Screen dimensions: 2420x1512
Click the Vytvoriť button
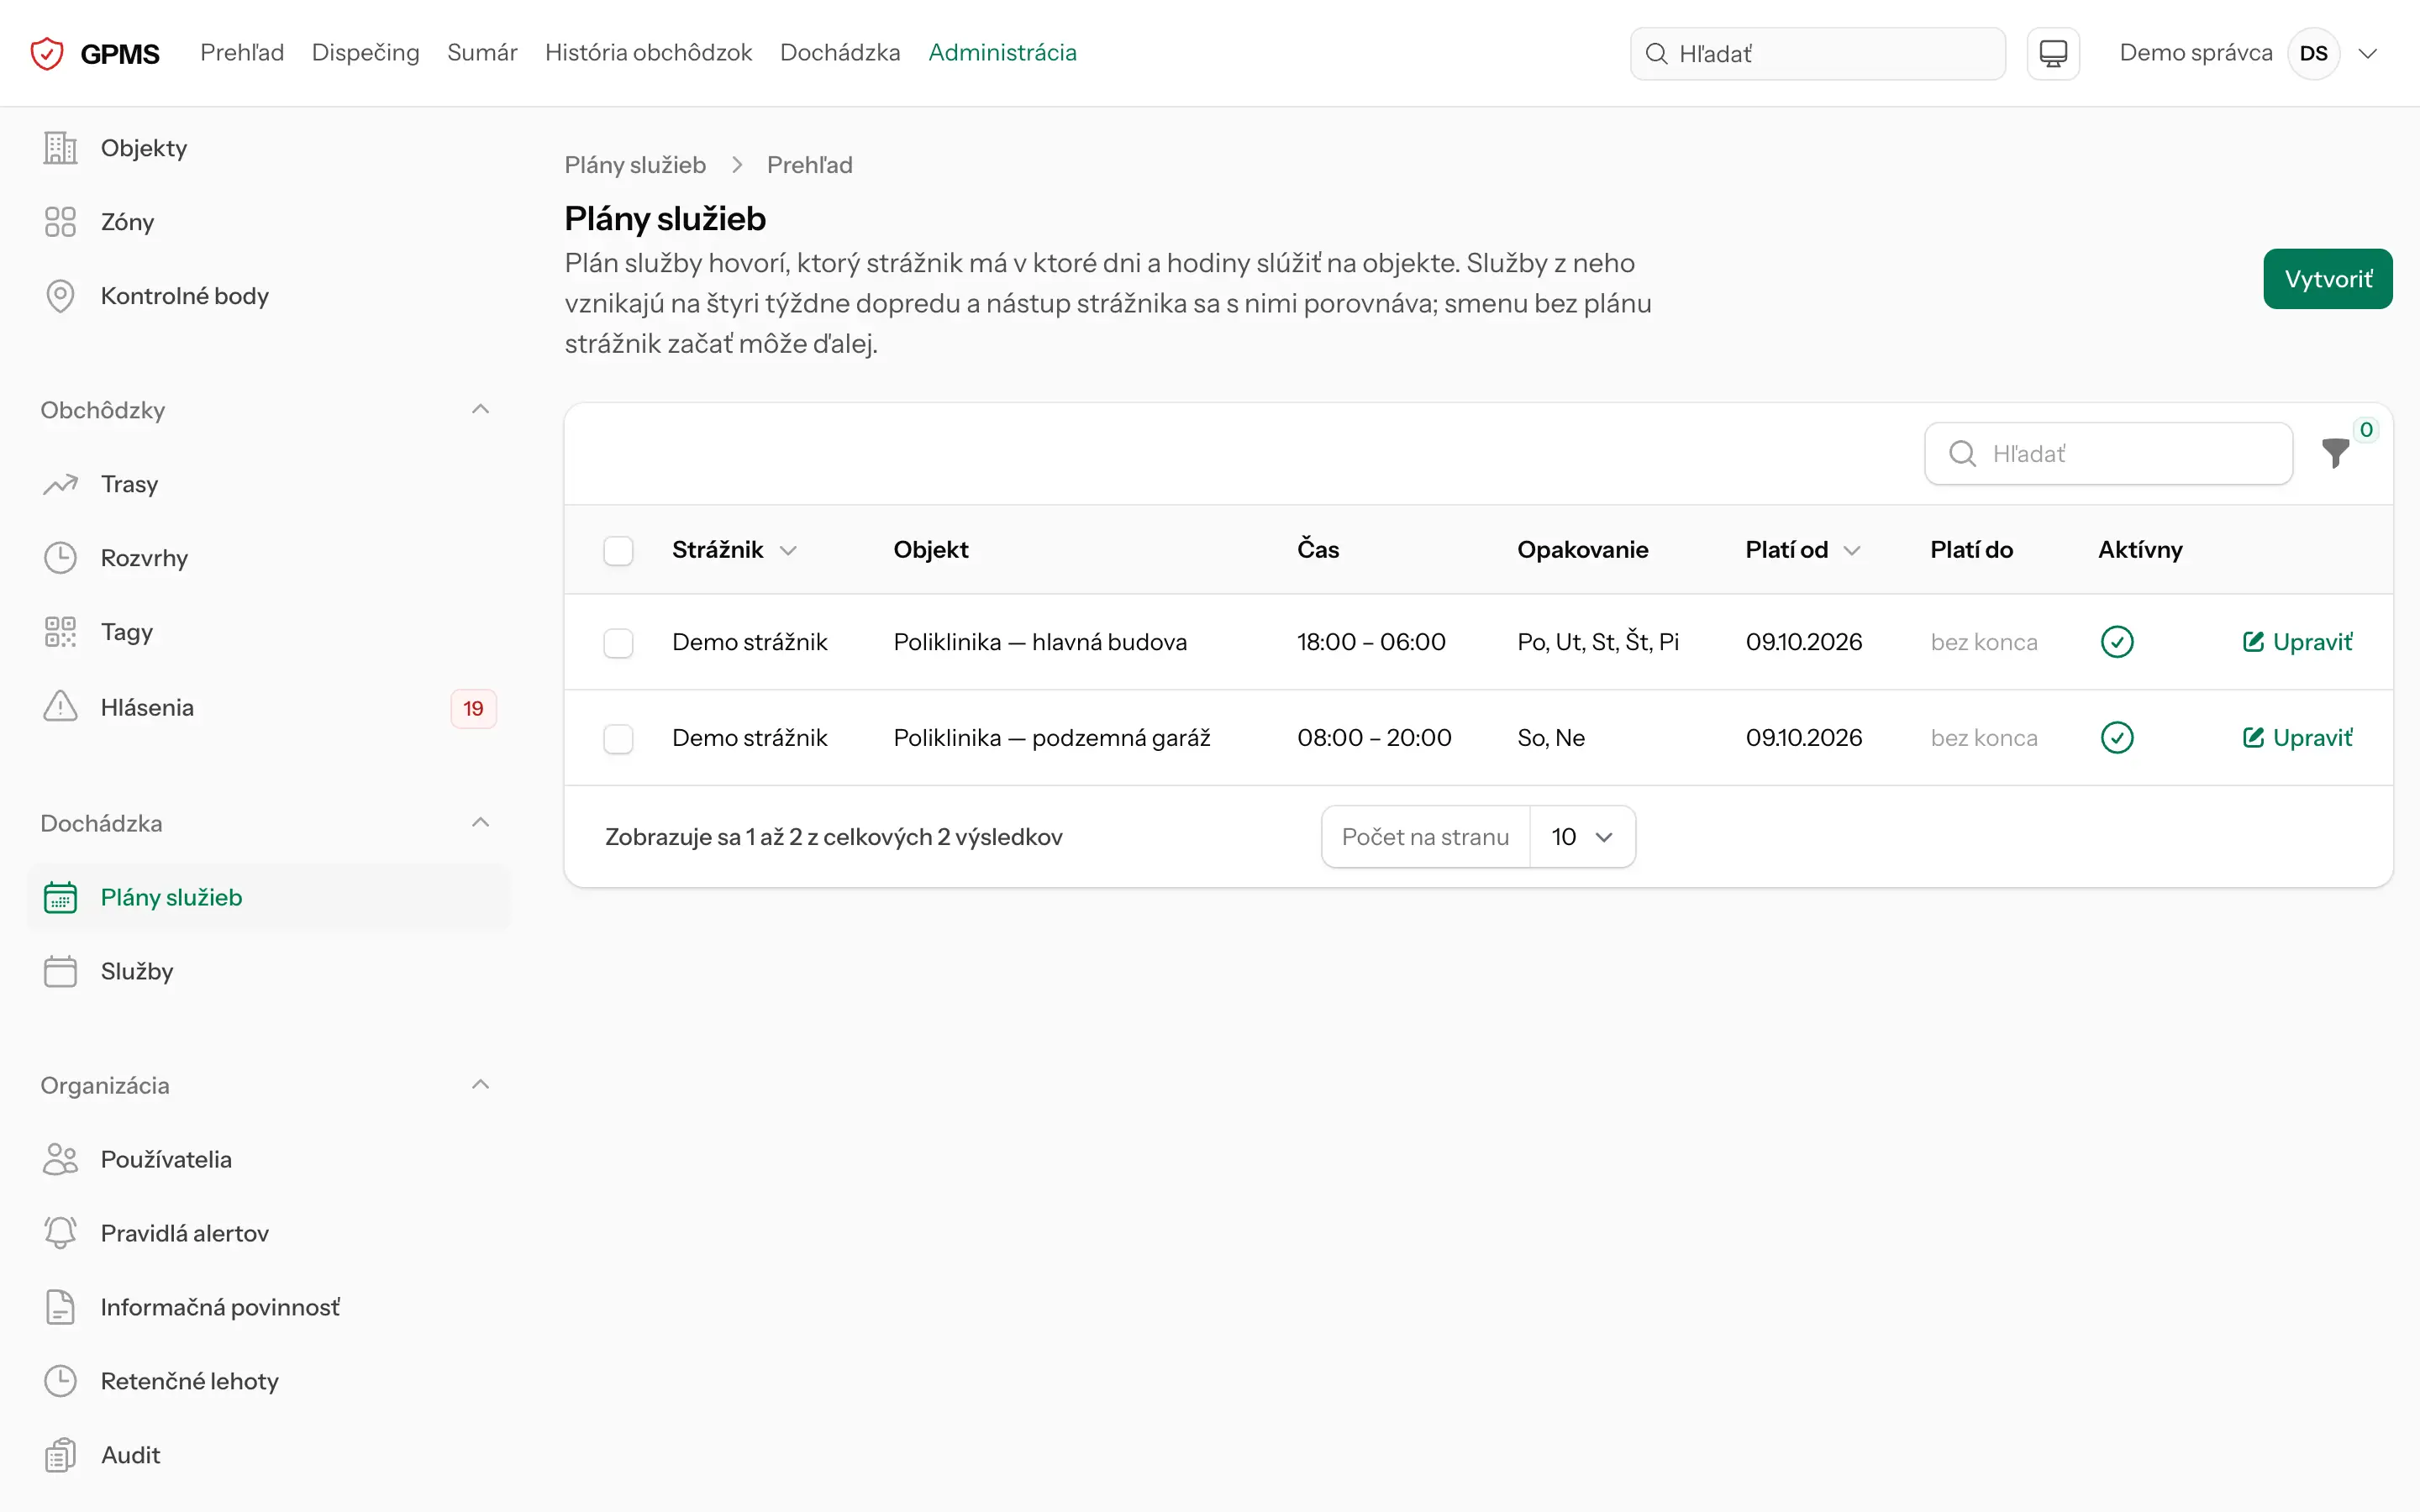pos(2328,279)
